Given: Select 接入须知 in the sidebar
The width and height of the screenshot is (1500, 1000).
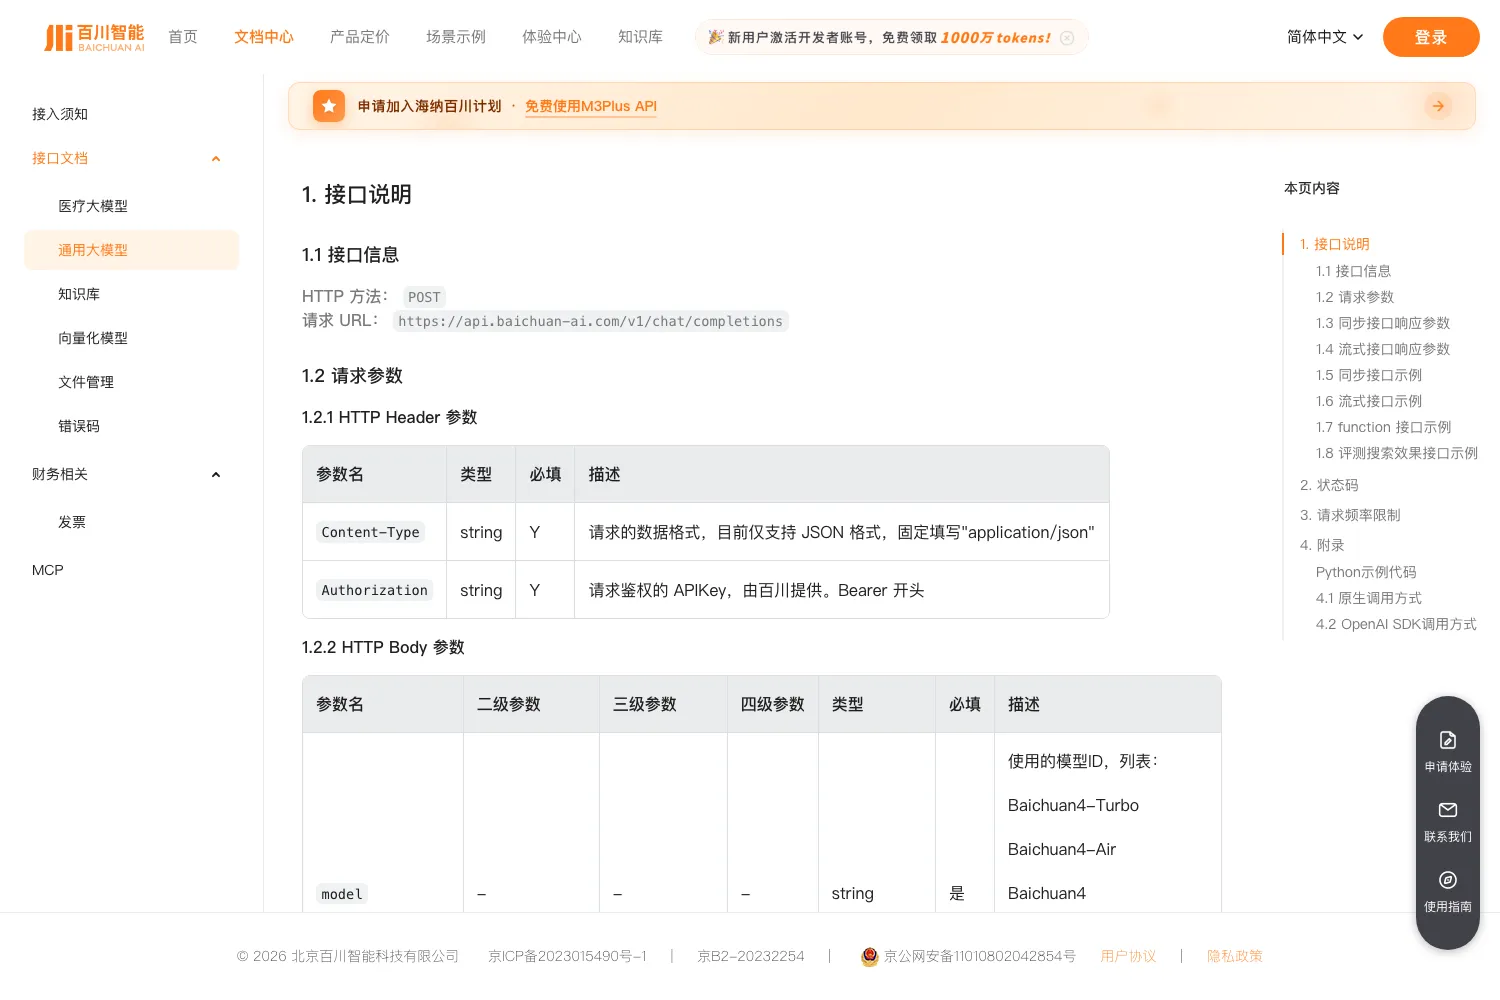Looking at the screenshot, I should pyautogui.click(x=60, y=114).
